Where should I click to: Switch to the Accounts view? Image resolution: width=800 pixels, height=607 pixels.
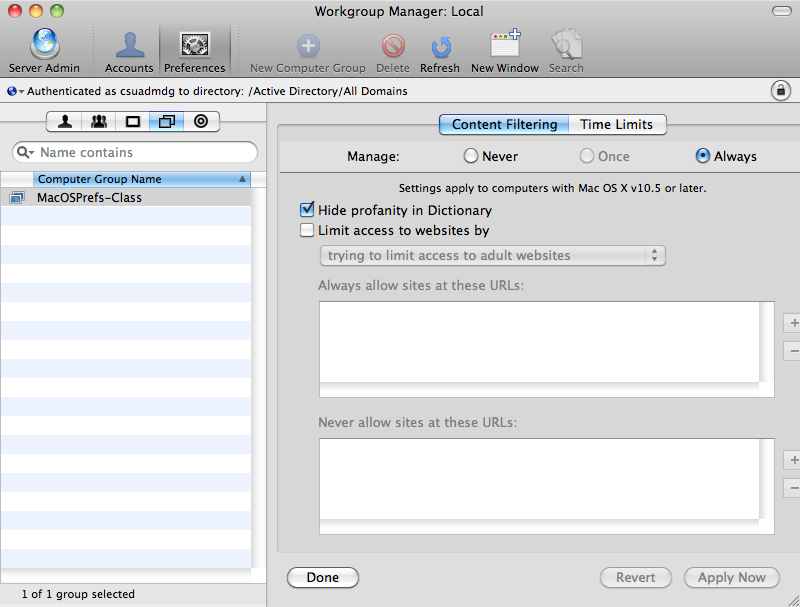click(x=129, y=51)
